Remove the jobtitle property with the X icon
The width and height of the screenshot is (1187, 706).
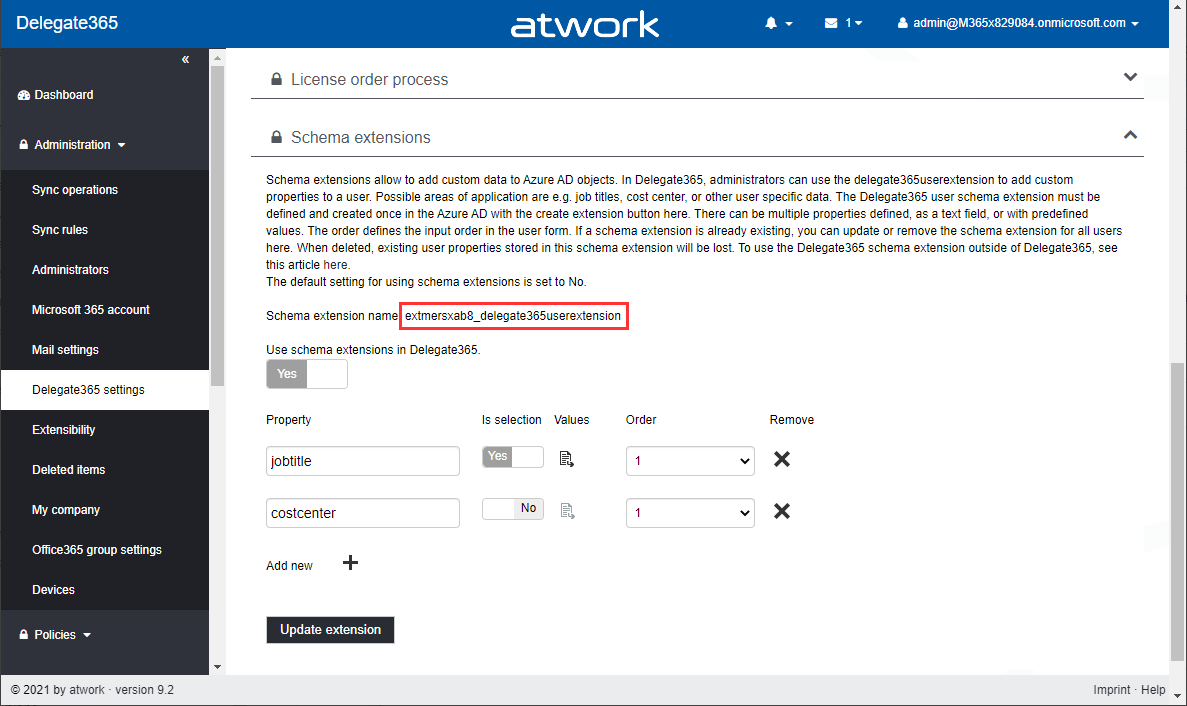[x=782, y=459]
